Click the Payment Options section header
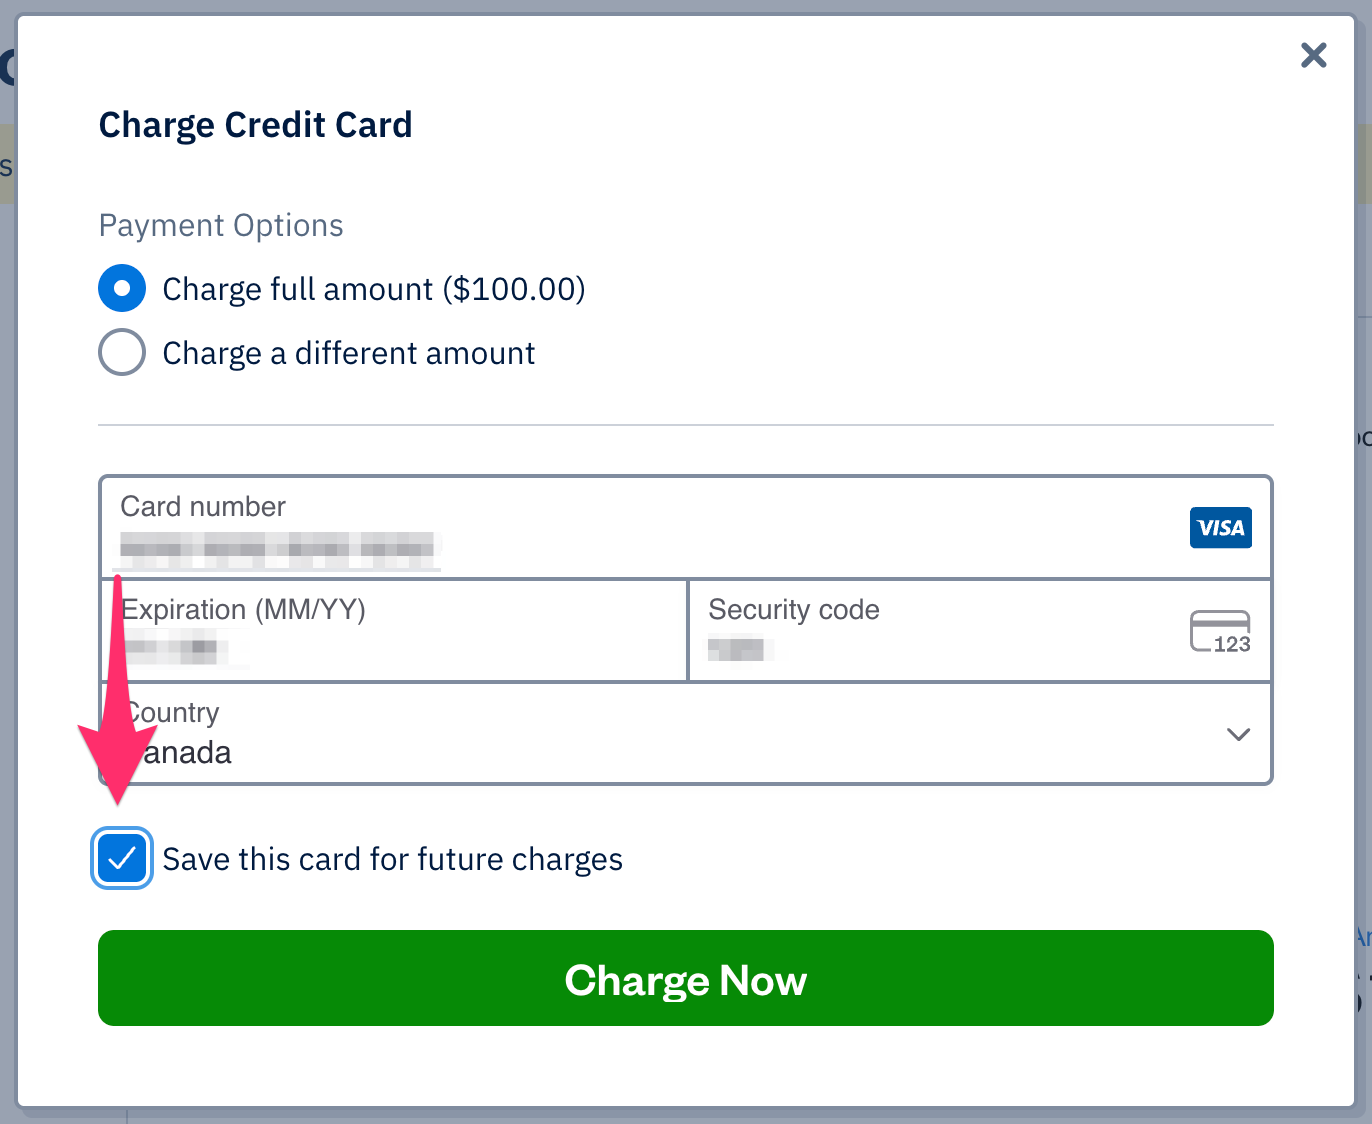Image resolution: width=1372 pixels, height=1124 pixels. point(220,225)
